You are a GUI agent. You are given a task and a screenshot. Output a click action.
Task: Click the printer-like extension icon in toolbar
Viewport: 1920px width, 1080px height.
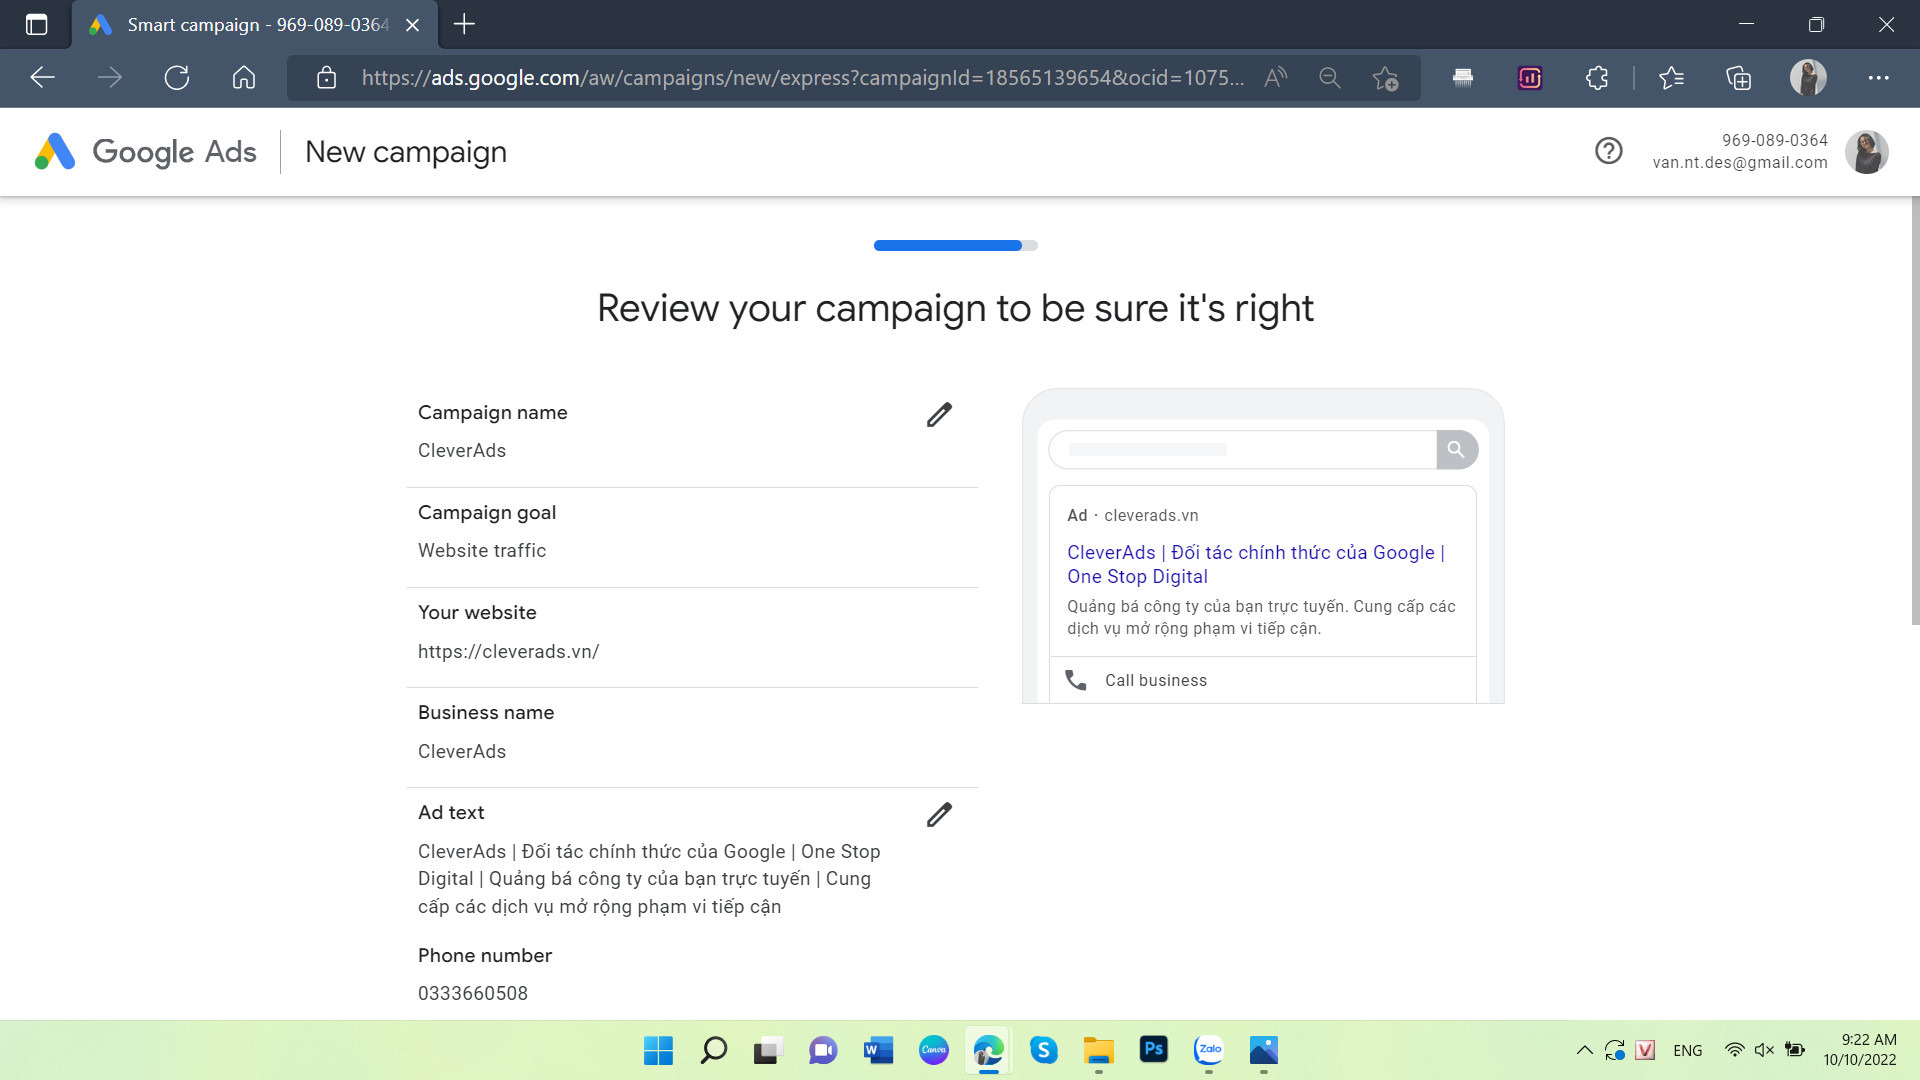tap(1463, 78)
